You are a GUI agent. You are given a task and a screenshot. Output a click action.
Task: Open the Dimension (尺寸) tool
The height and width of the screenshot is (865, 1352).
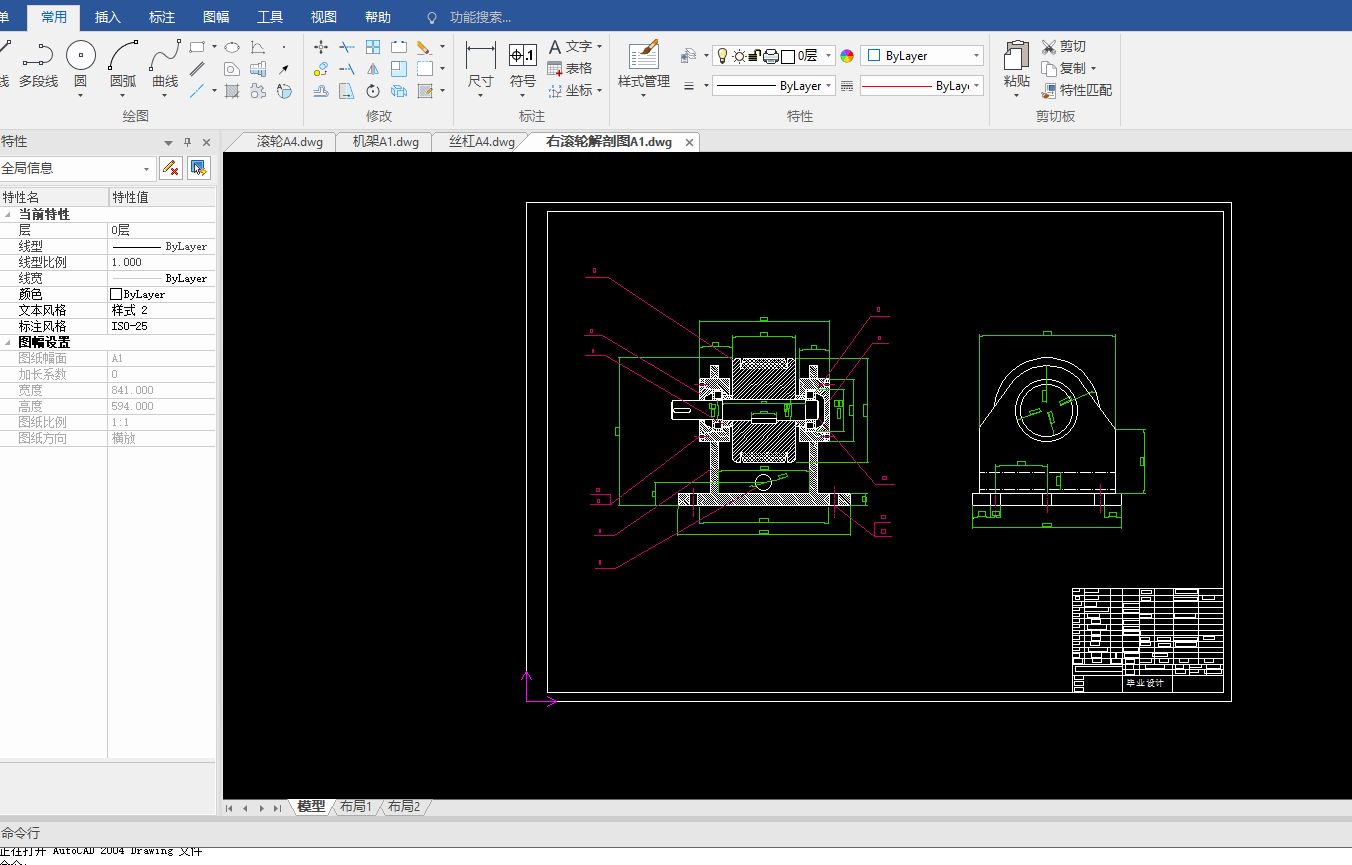point(481,56)
